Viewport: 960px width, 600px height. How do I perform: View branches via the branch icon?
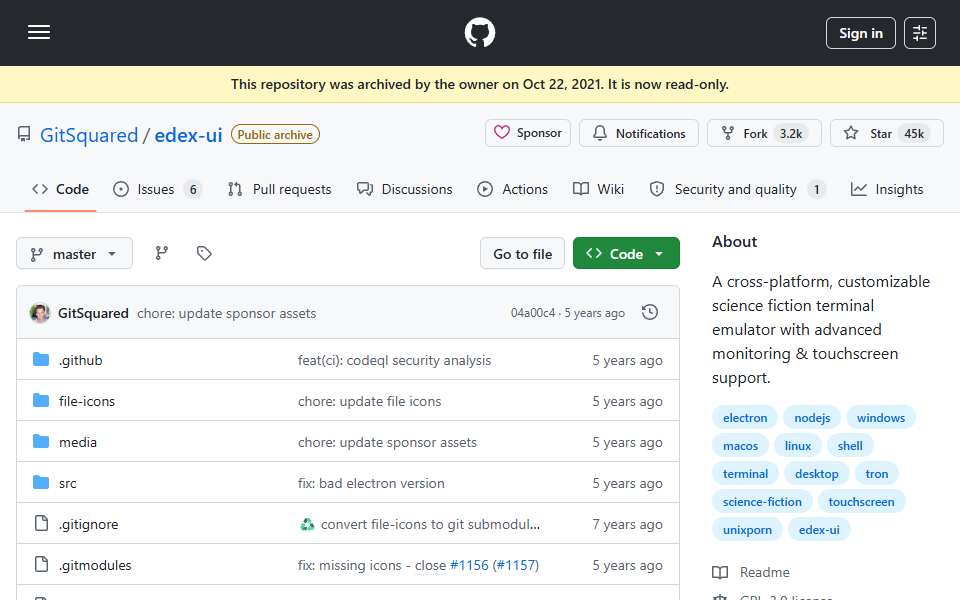coord(162,253)
